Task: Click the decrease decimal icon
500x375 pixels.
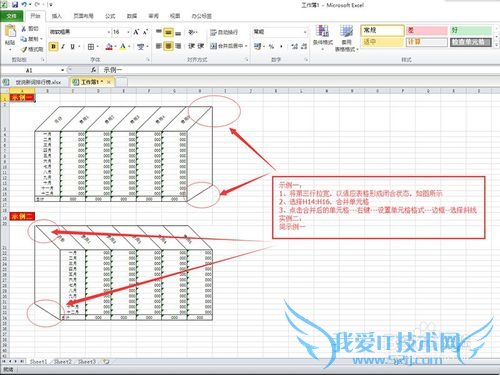Action: (304, 46)
